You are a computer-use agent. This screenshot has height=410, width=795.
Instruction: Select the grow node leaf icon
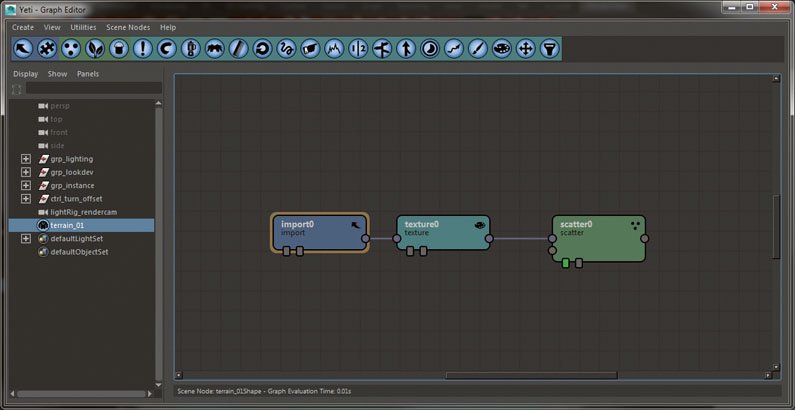pos(95,49)
